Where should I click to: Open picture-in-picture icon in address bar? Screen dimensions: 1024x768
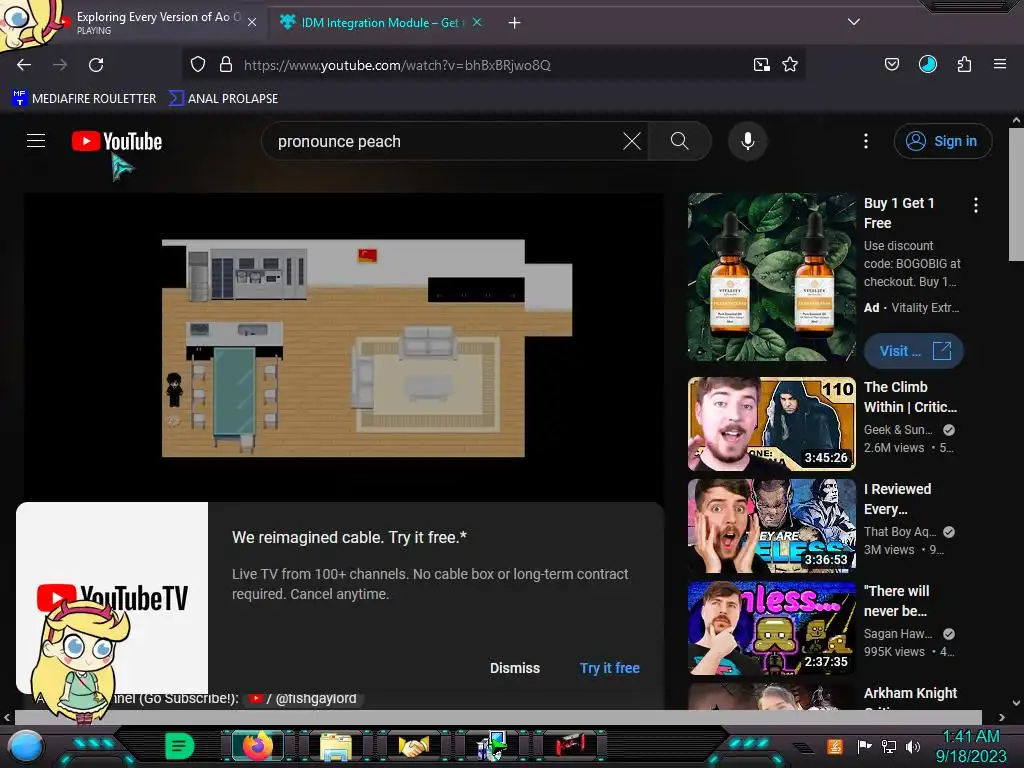coord(761,65)
